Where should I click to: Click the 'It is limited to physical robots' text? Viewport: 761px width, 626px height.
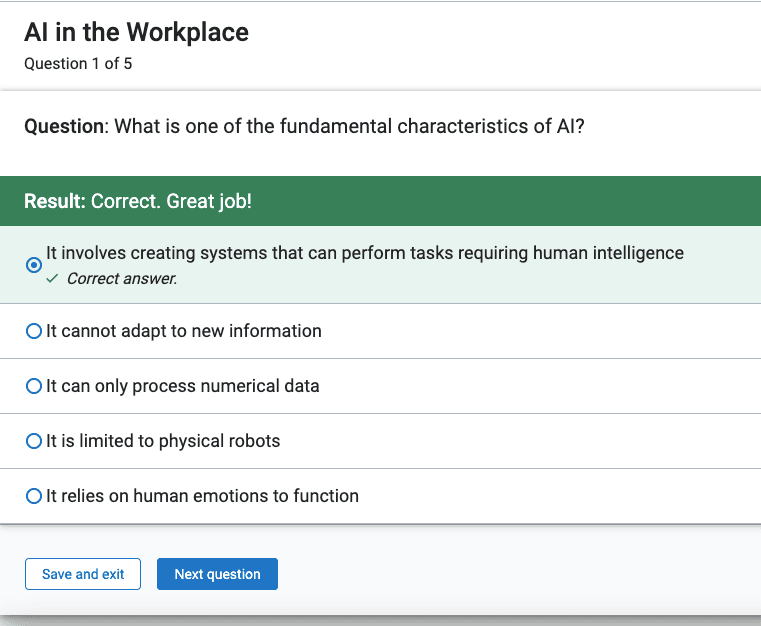pyautogui.click(x=163, y=441)
